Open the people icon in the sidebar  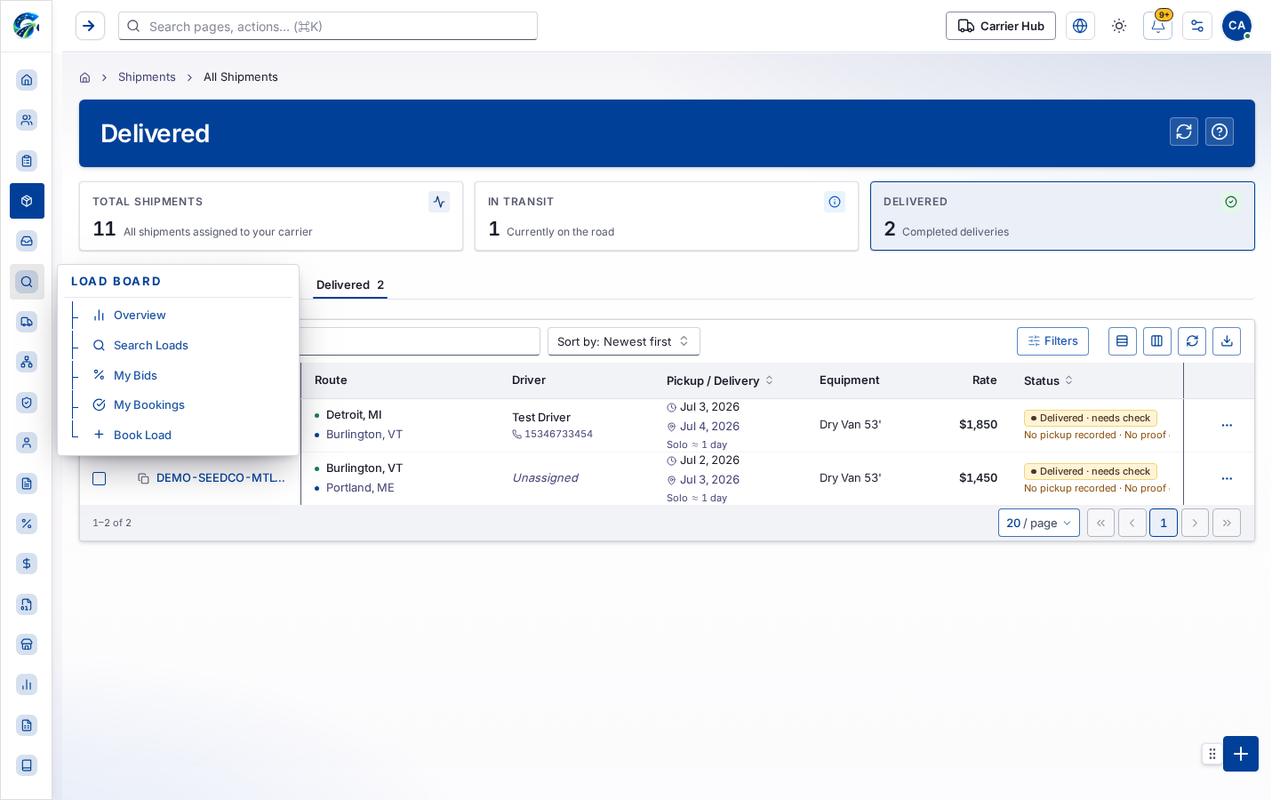[27, 120]
